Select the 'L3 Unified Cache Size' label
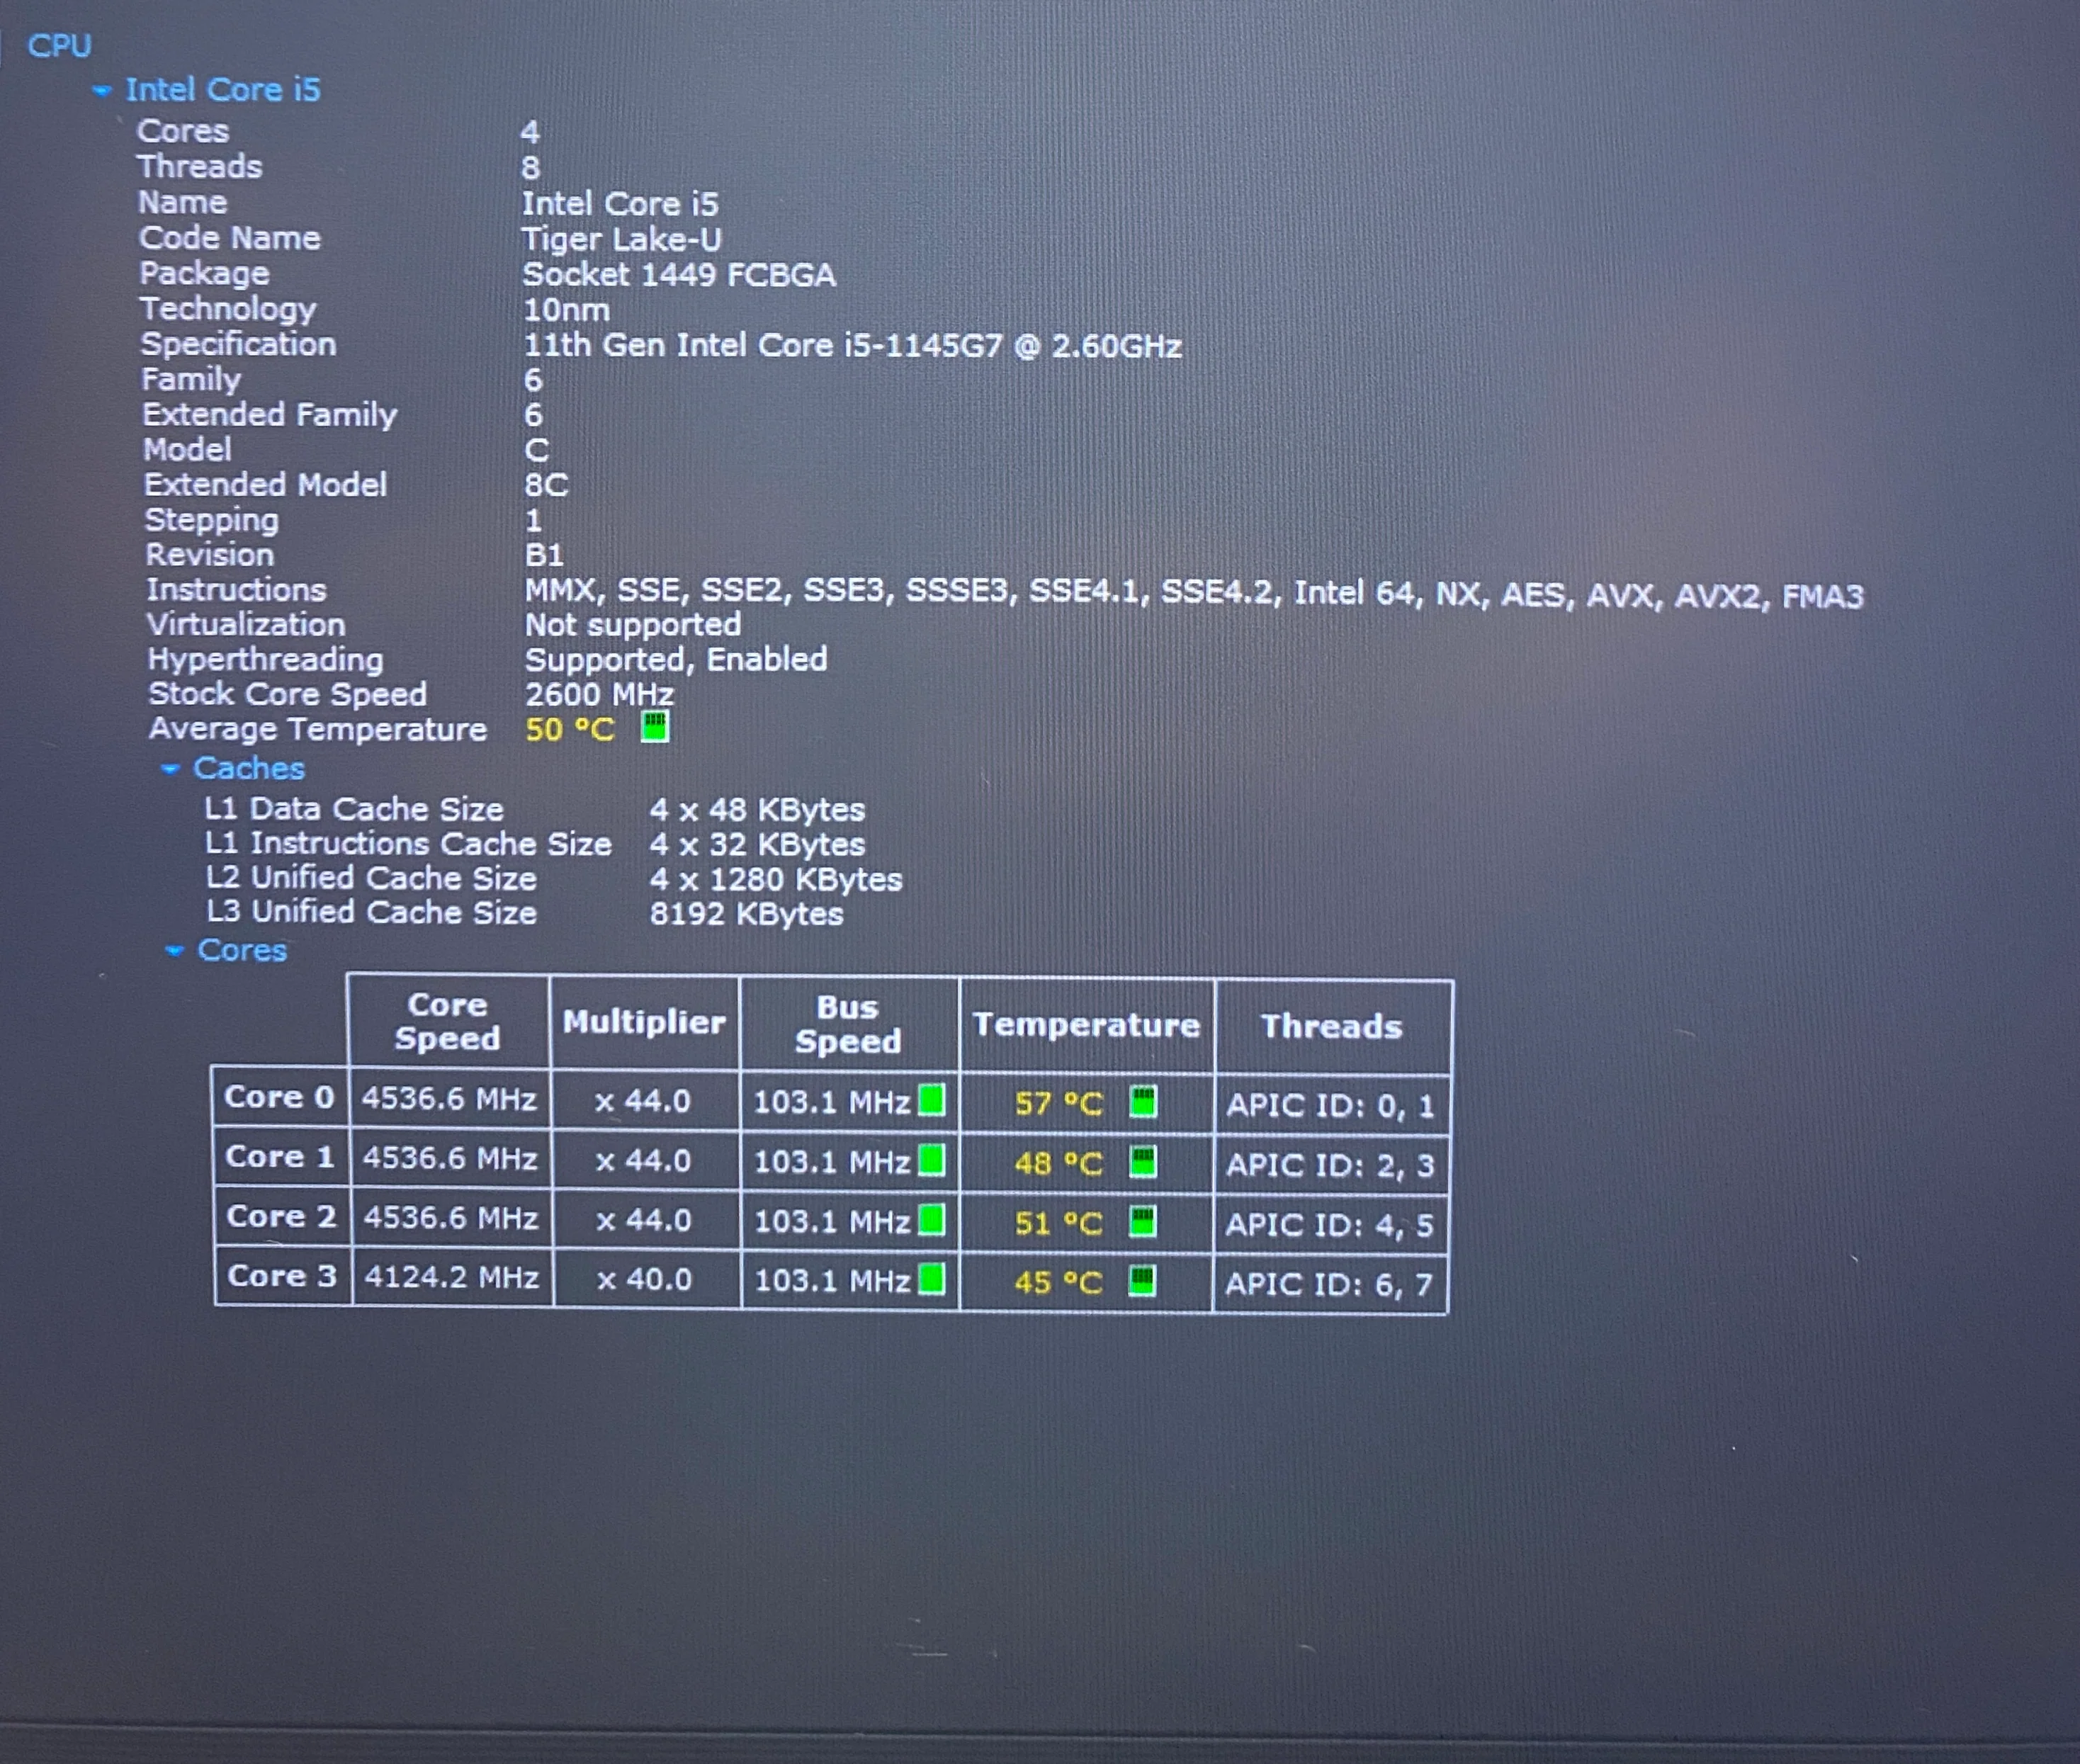 [371, 912]
